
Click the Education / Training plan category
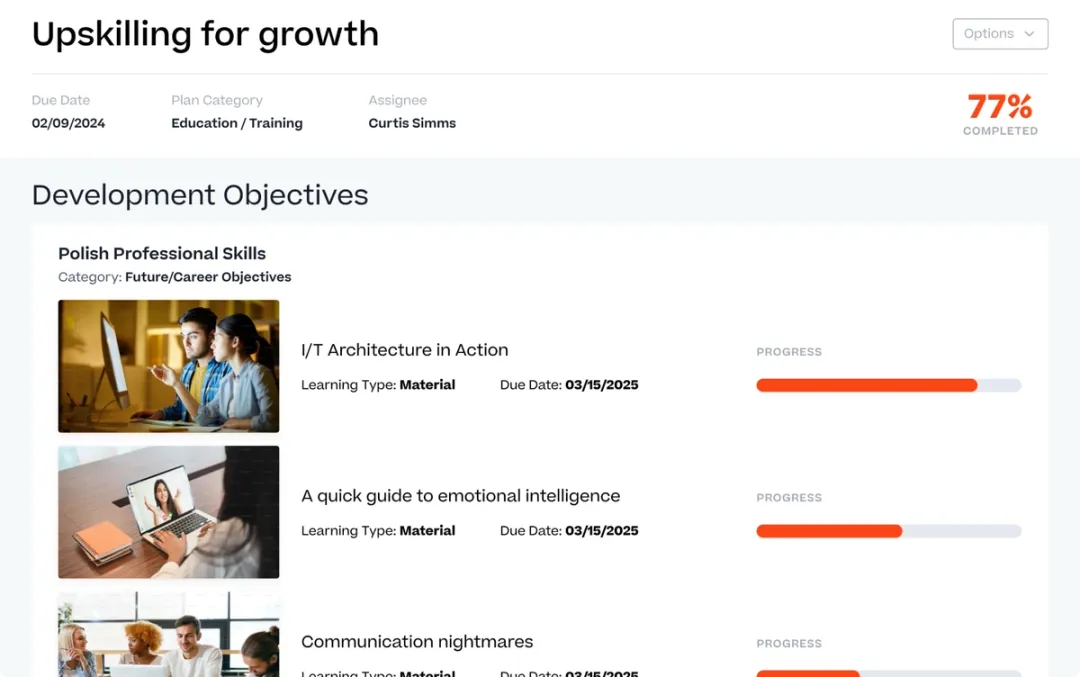click(x=237, y=123)
